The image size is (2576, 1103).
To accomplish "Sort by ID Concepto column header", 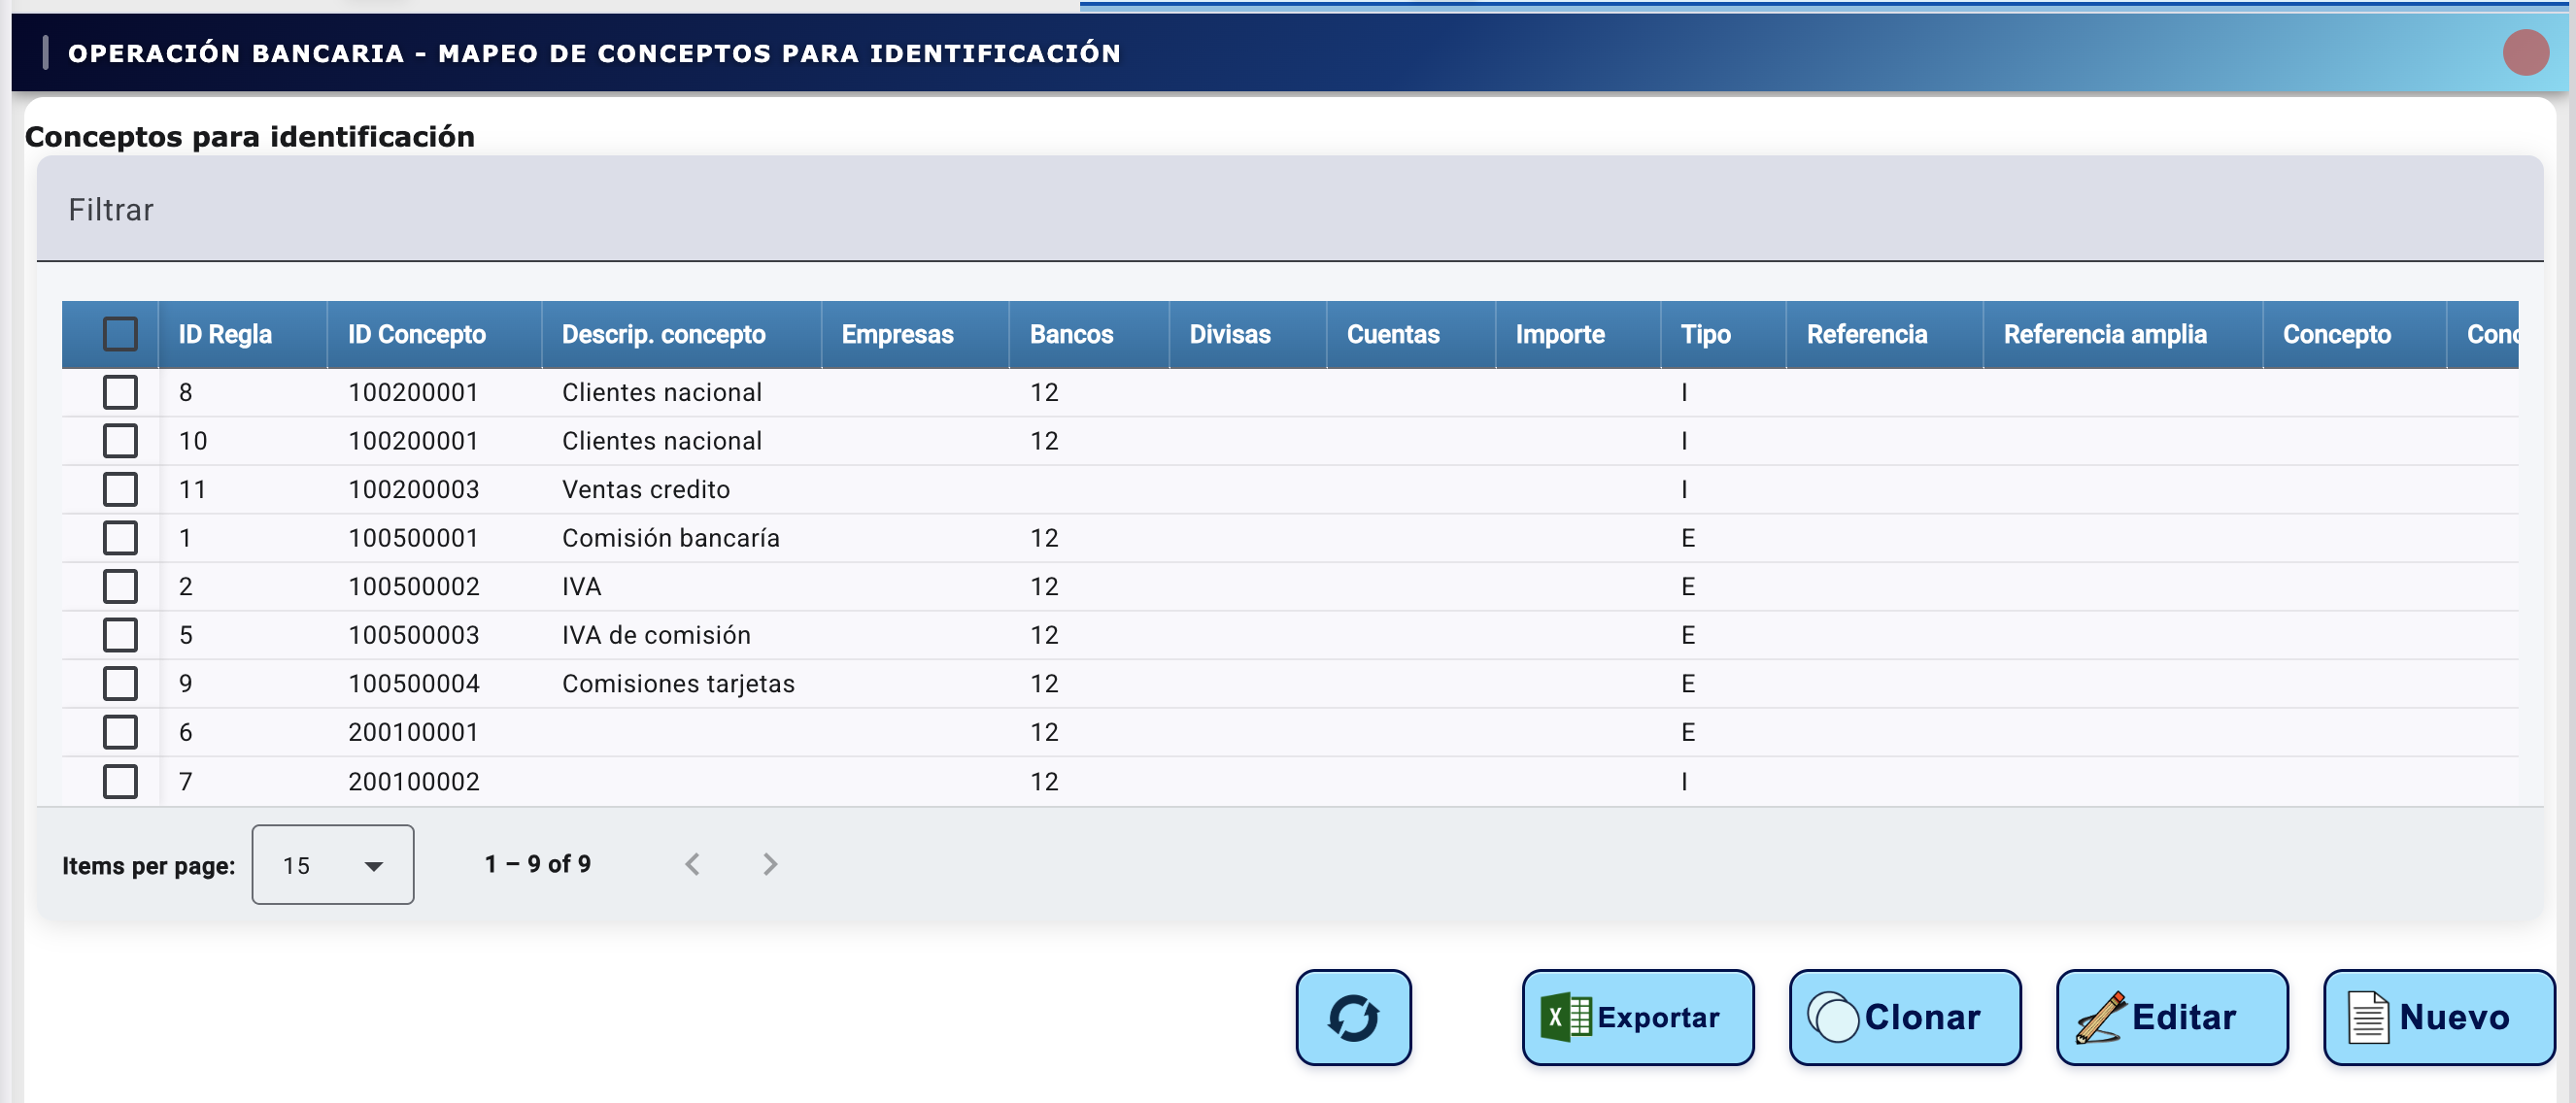I will (x=417, y=334).
